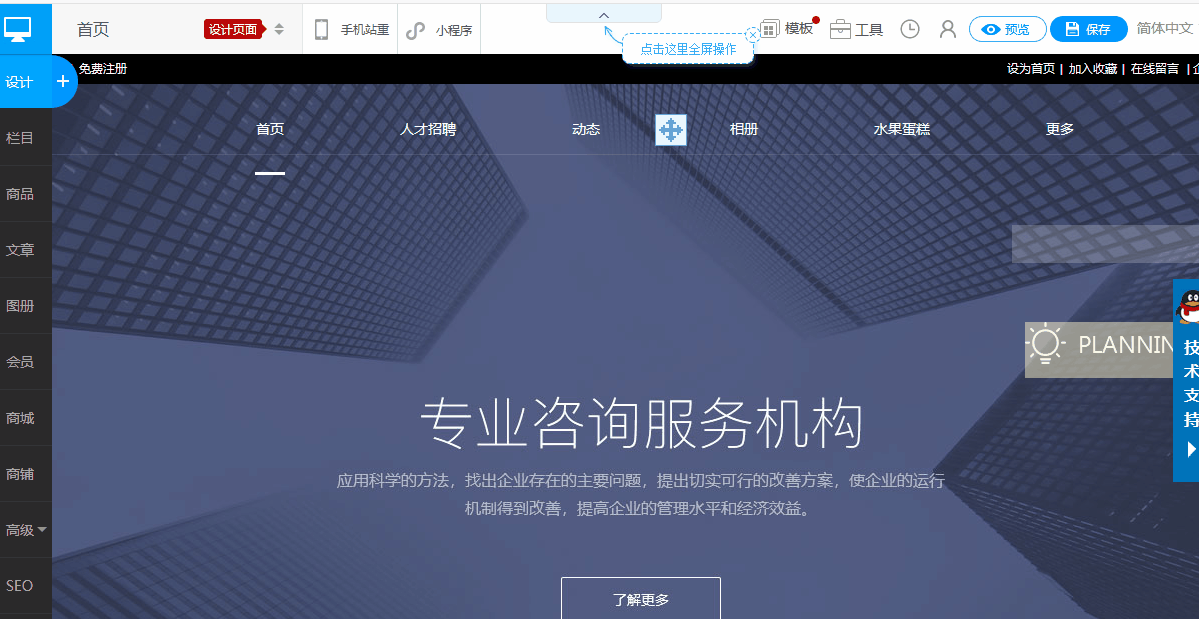Click the 保存 save button

click(x=1088, y=29)
